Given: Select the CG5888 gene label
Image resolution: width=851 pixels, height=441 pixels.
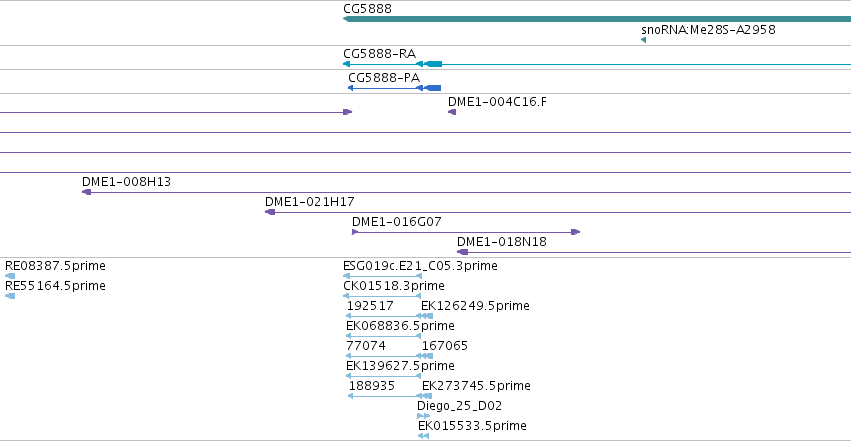Looking at the screenshot, I should coord(367,9).
